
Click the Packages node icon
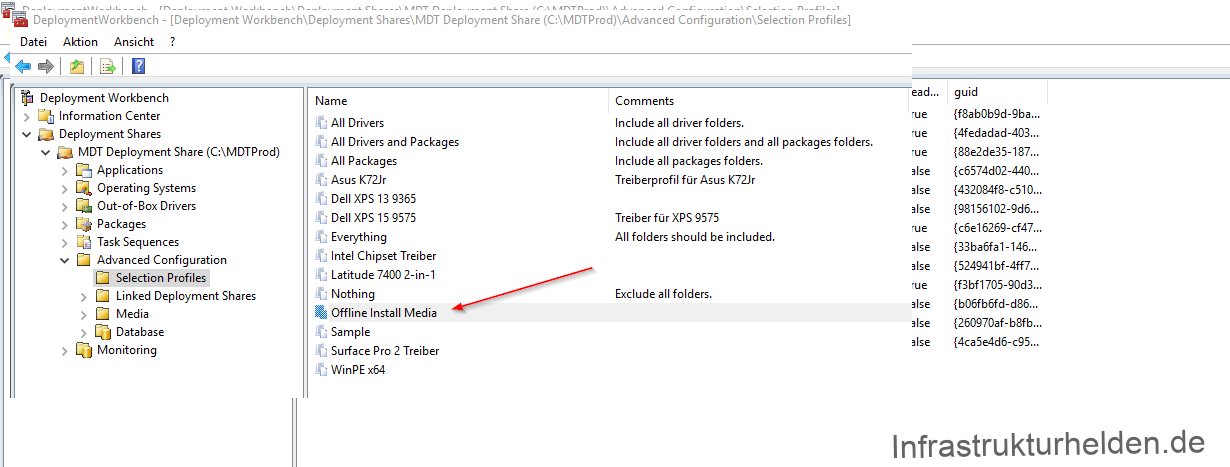click(x=84, y=224)
